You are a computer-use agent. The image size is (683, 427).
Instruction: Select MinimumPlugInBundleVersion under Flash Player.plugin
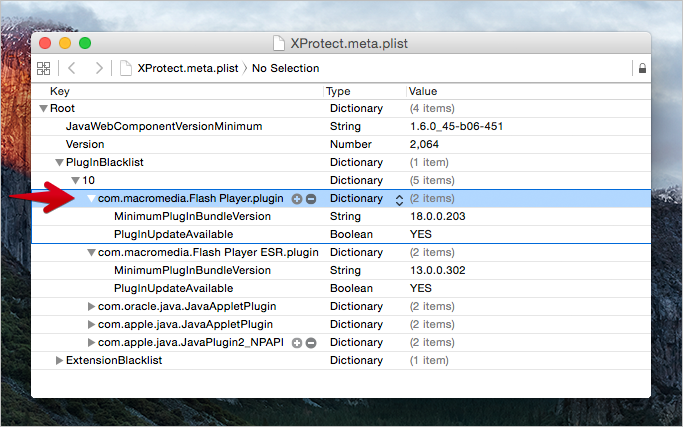(x=192, y=217)
